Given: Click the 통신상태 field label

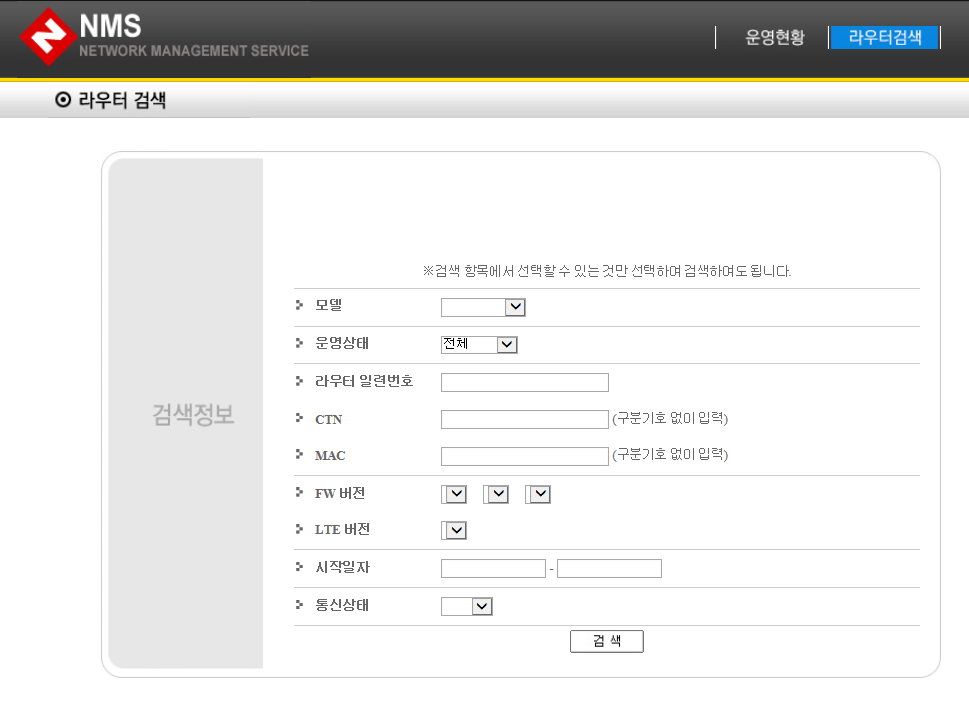Looking at the screenshot, I should (342, 604).
